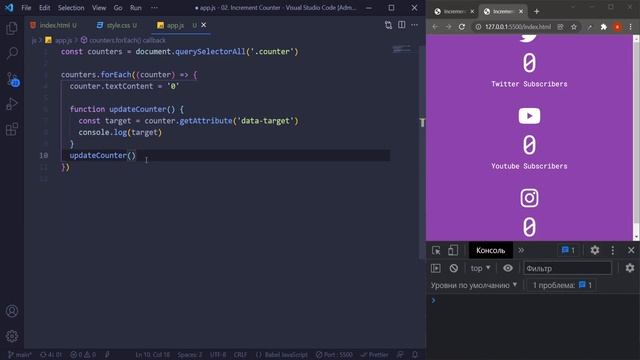Screen dimensions: 640x360
Task: Open the Explorer view in VS Code
Action: (12, 28)
